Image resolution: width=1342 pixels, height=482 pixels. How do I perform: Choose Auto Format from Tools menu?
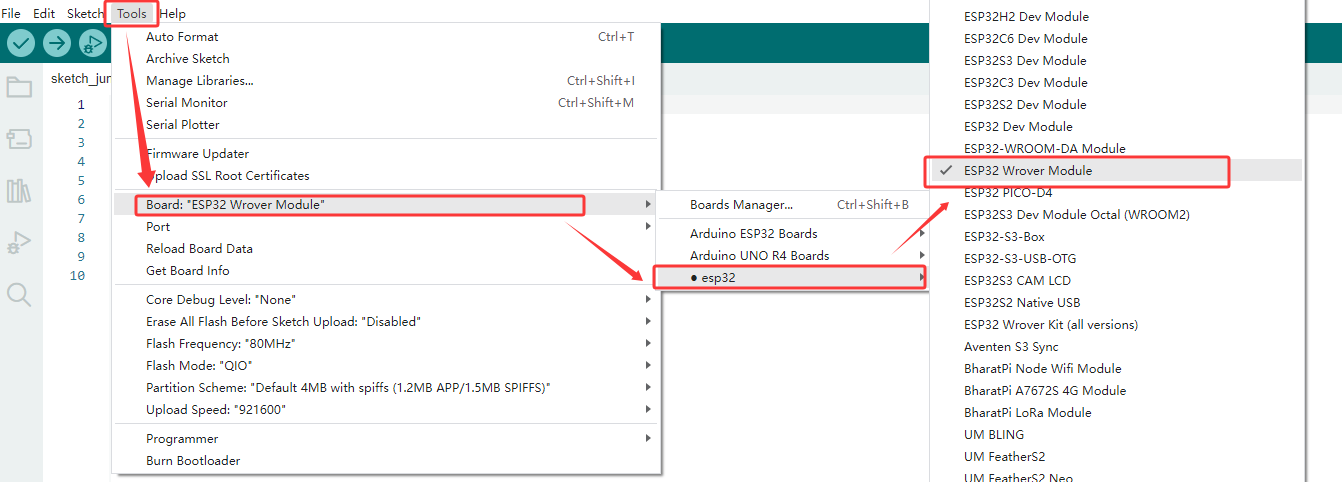pos(386,37)
